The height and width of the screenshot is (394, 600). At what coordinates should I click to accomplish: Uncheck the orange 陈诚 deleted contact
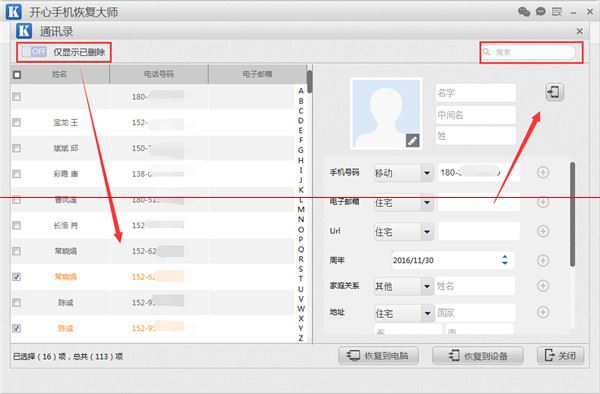coord(16,328)
